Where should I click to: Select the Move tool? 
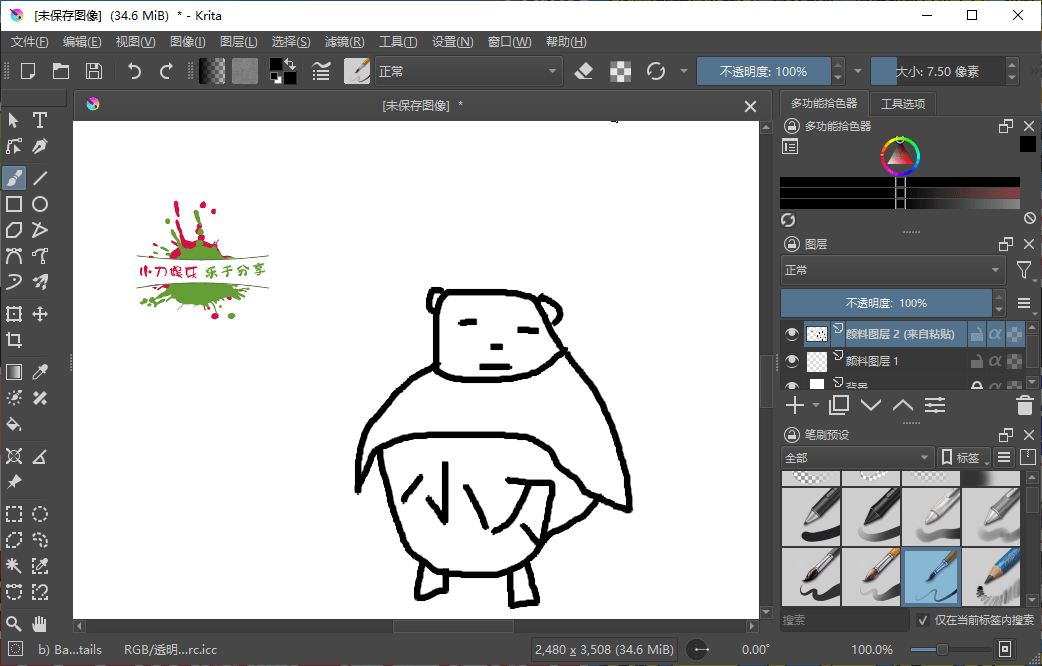click(40, 314)
